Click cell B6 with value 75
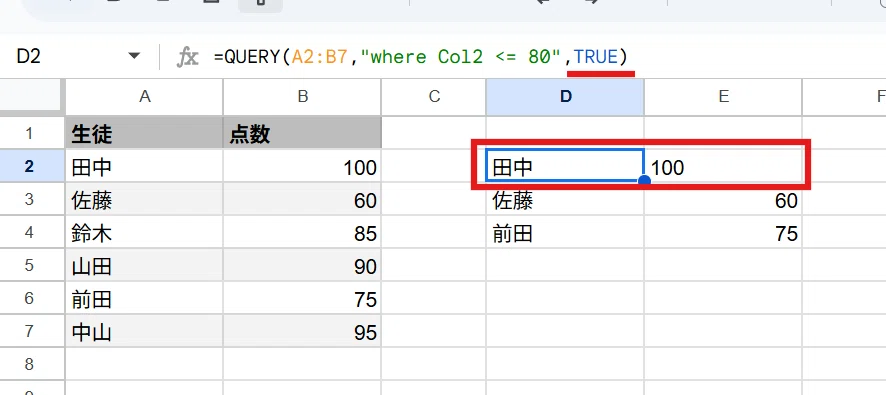Image resolution: width=886 pixels, height=395 pixels. (303, 298)
